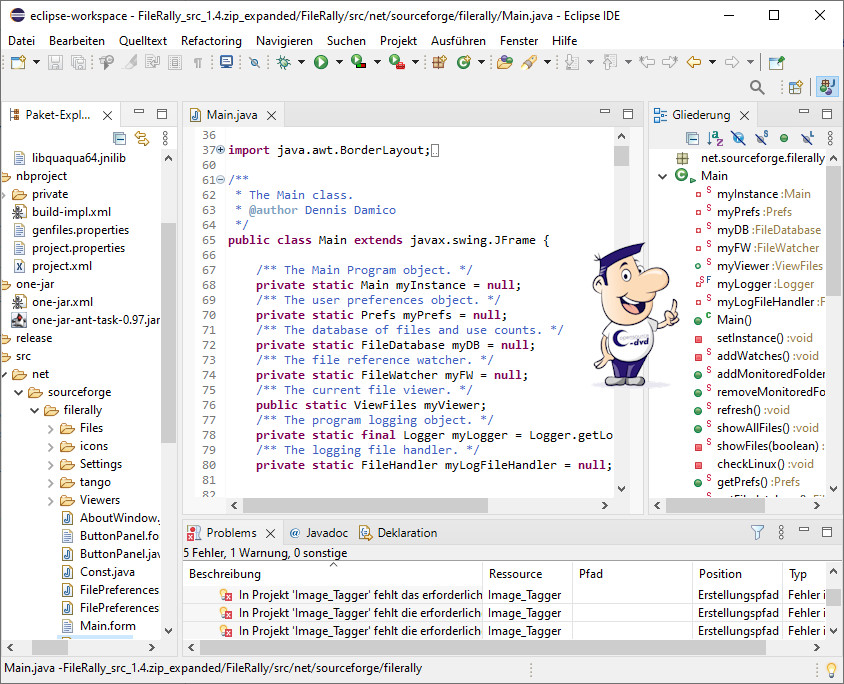
Task: Close the Main.java editor tab
Action: (x=273, y=115)
